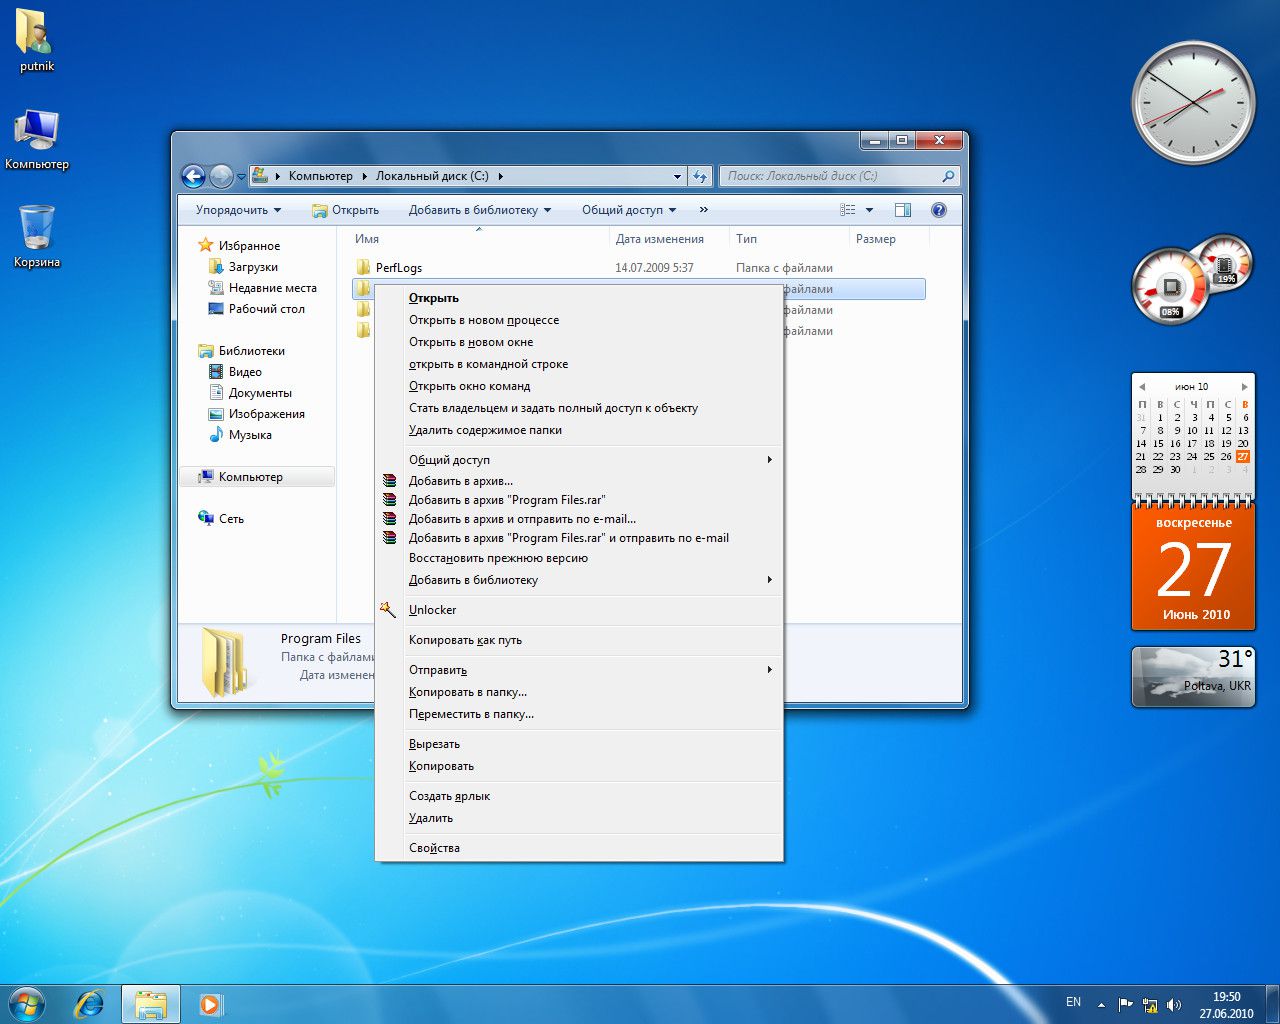
Task: Toggle the preview pane icon
Action: coord(903,210)
